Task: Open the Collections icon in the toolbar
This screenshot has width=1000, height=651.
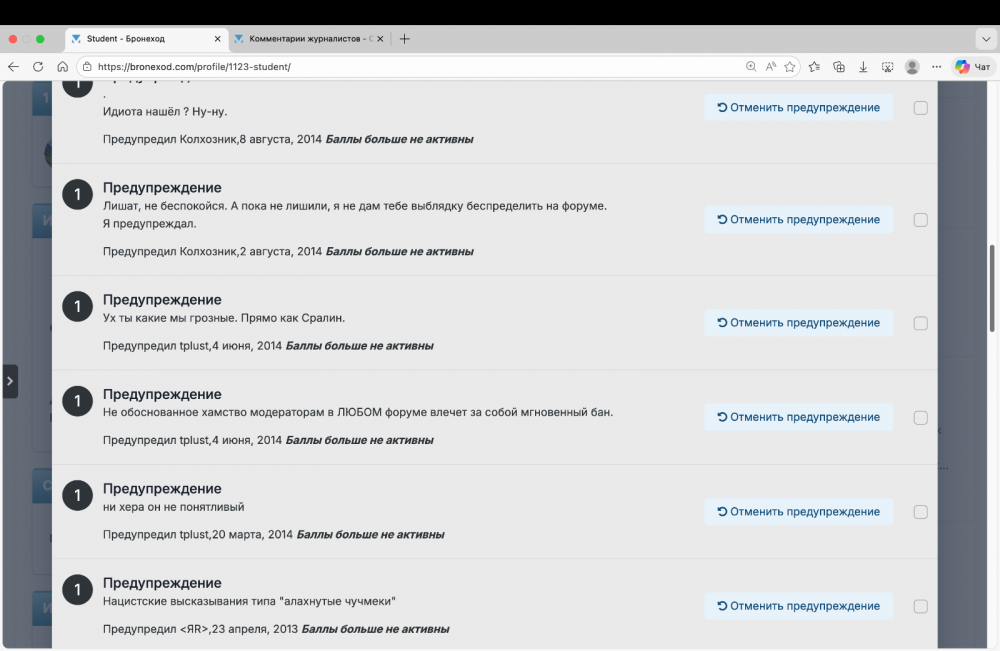Action: tap(839, 67)
